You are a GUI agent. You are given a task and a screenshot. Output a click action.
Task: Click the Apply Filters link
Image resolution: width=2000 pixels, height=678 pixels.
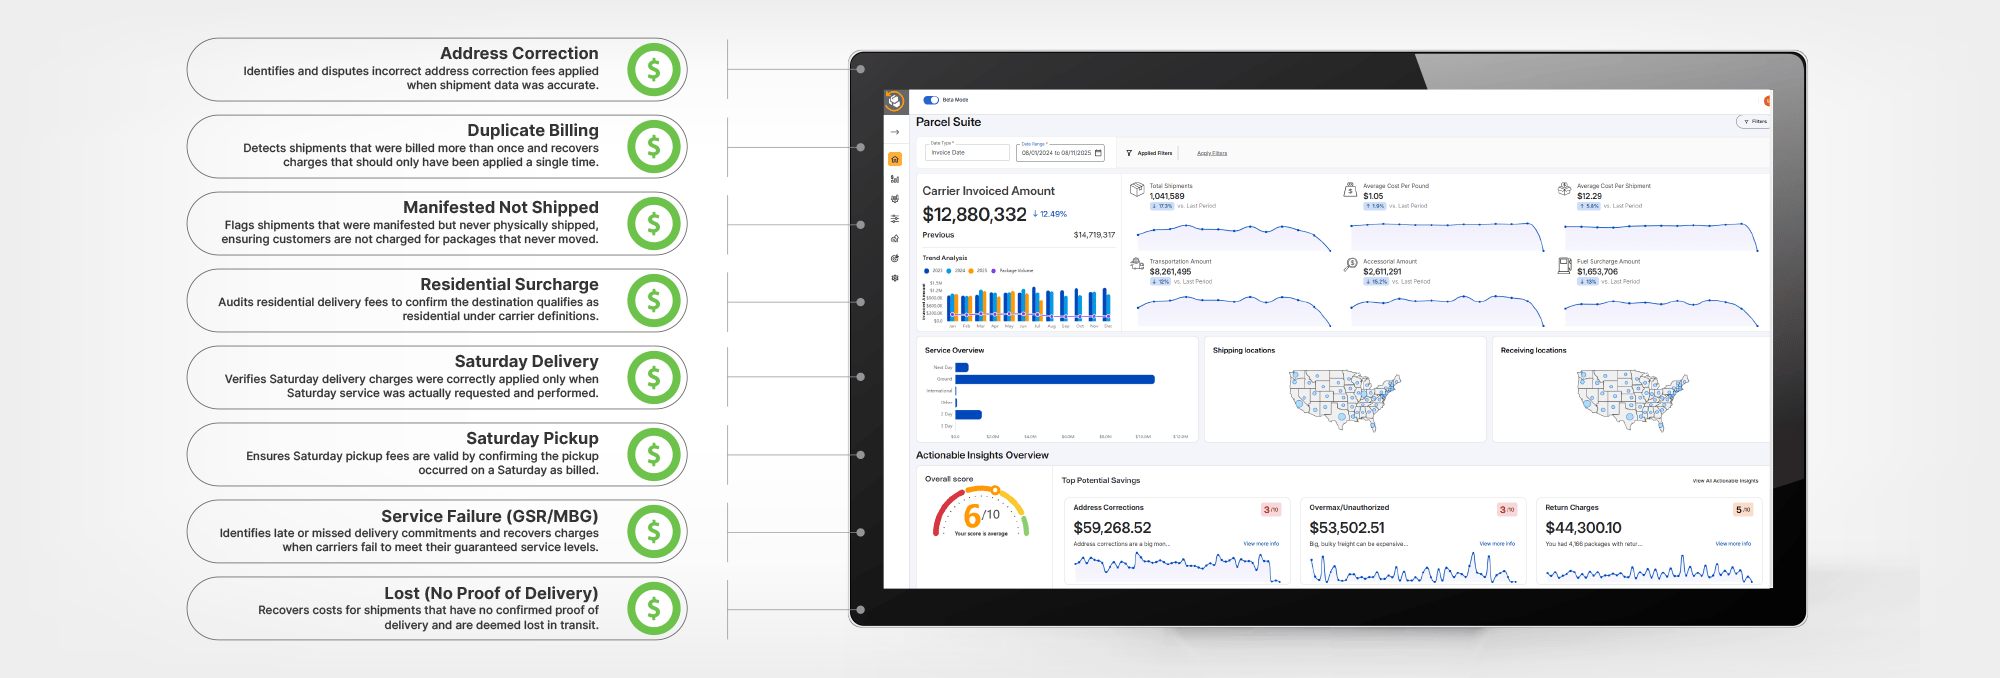1212,154
